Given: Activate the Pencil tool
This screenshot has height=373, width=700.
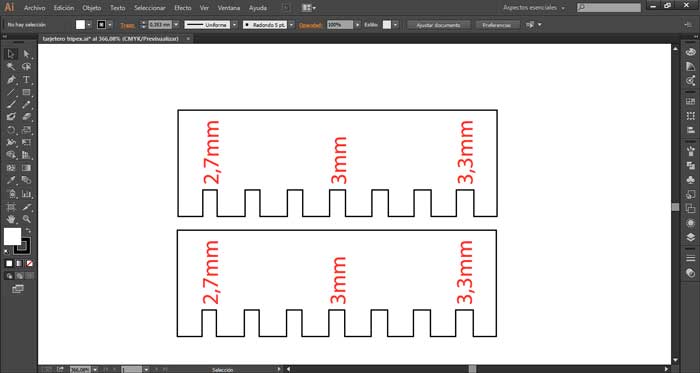Looking at the screenshot, I should (26, 105).
